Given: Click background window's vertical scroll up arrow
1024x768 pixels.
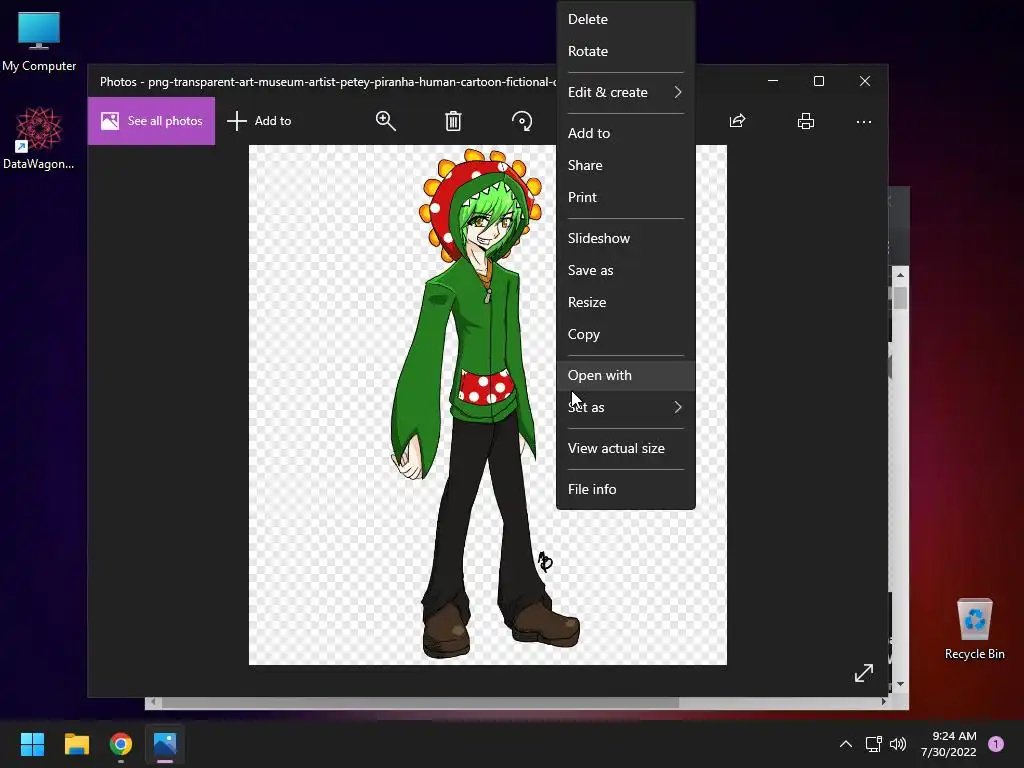Looking at the screenshot, I should [901, 275].
